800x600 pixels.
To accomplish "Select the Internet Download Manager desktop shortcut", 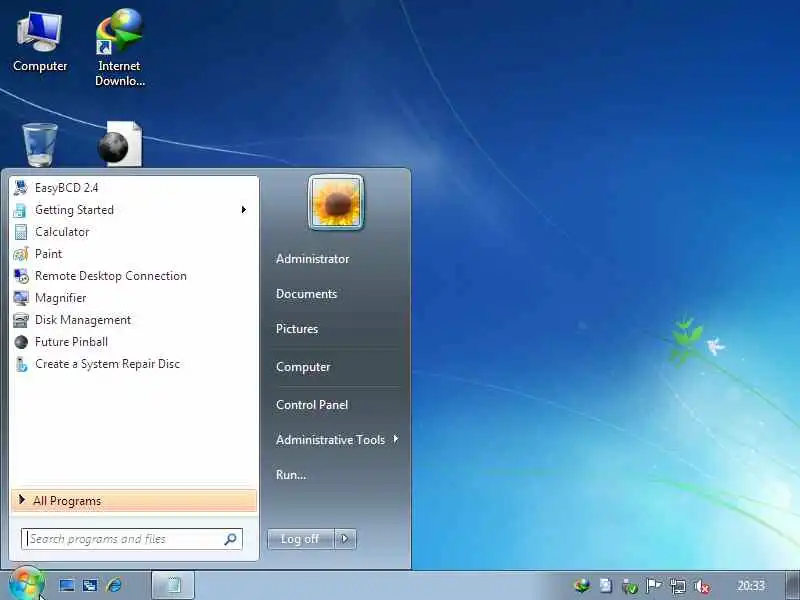I will [120, 47].
